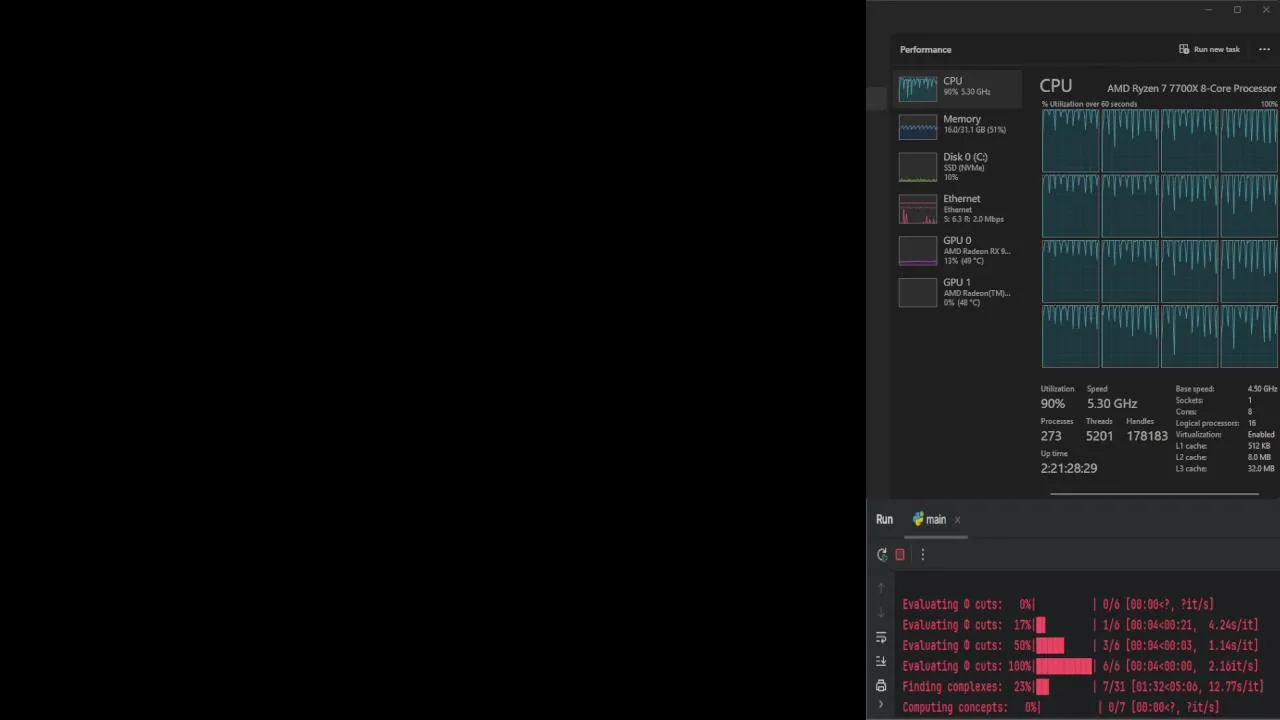Click the print console output icon

(881, 686)
